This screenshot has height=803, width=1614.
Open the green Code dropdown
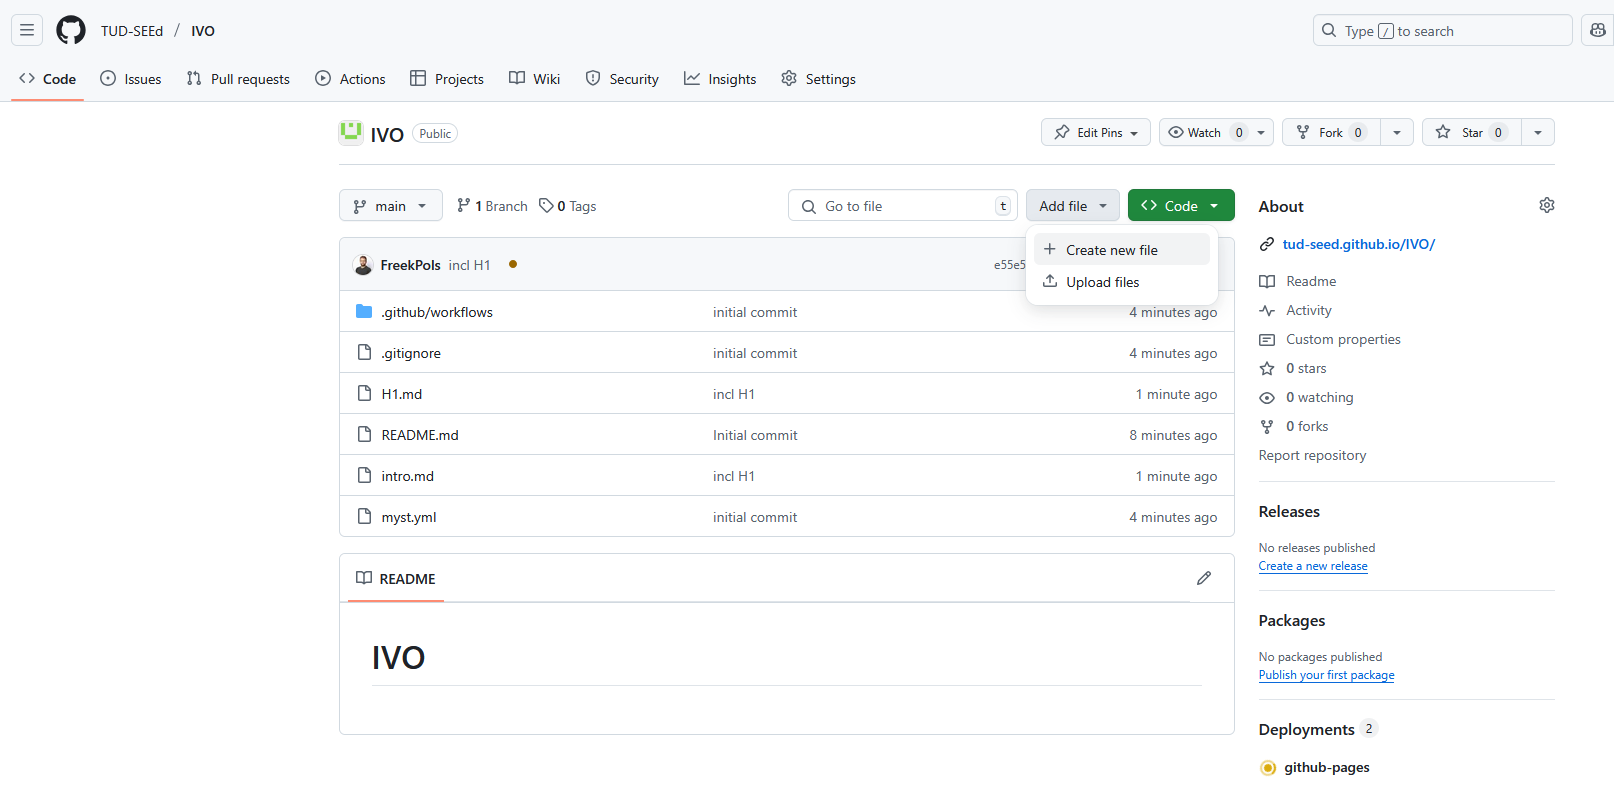[x=1180, y=206]
